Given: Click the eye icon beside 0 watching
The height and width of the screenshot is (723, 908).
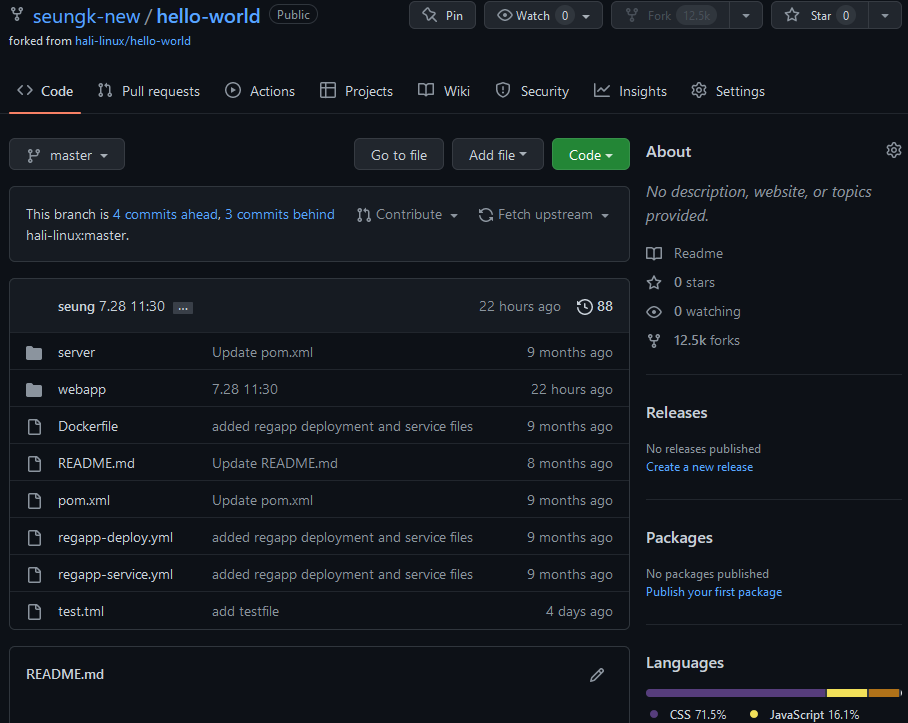Looking at the screenshot, I should click(x=654, y=312).
